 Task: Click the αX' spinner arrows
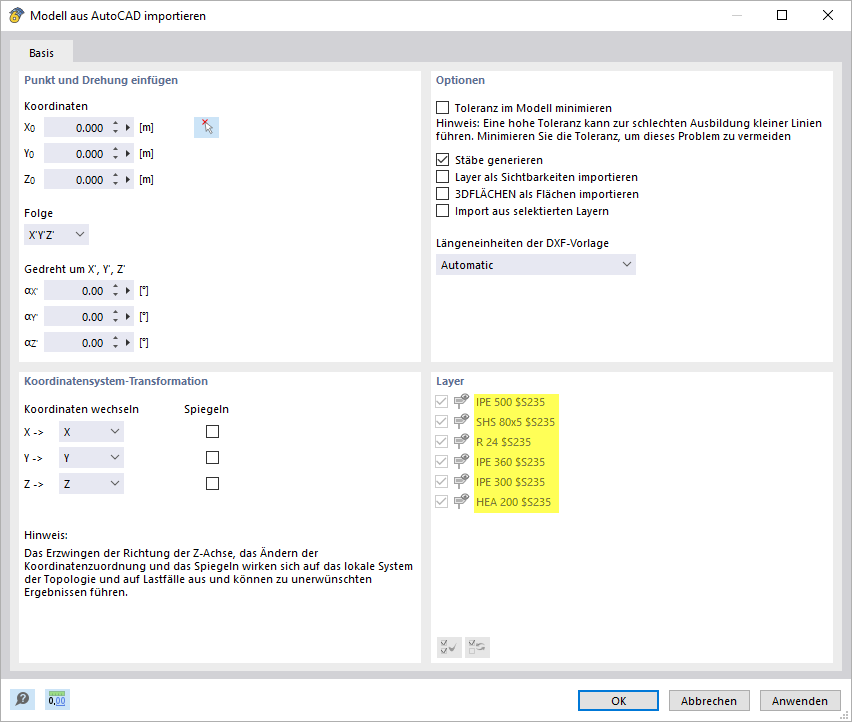[115, 291]
